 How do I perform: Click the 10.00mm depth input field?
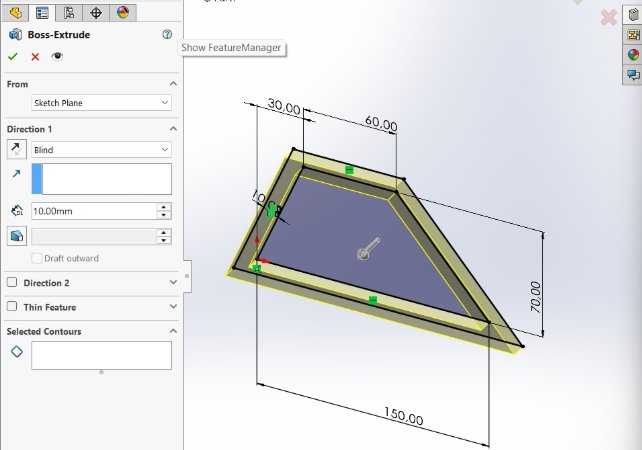tap(94, 211)
